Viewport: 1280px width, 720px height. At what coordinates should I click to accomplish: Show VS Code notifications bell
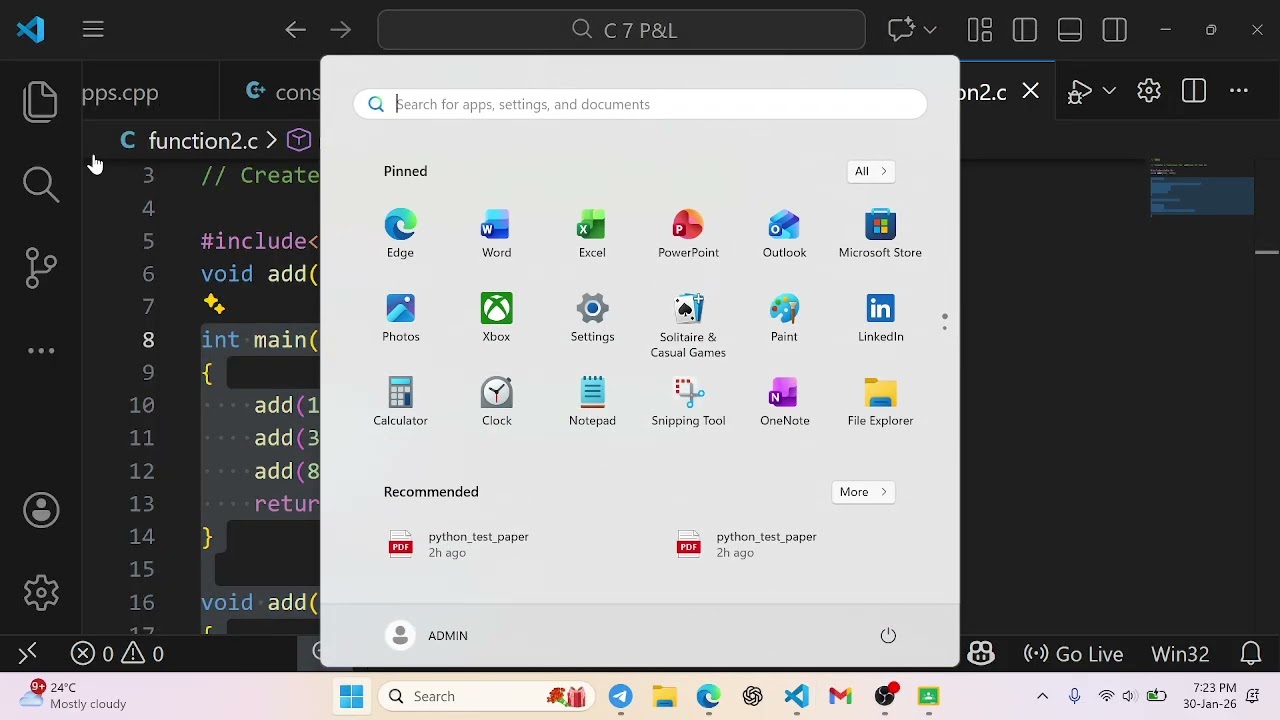tap(1251, 654)
